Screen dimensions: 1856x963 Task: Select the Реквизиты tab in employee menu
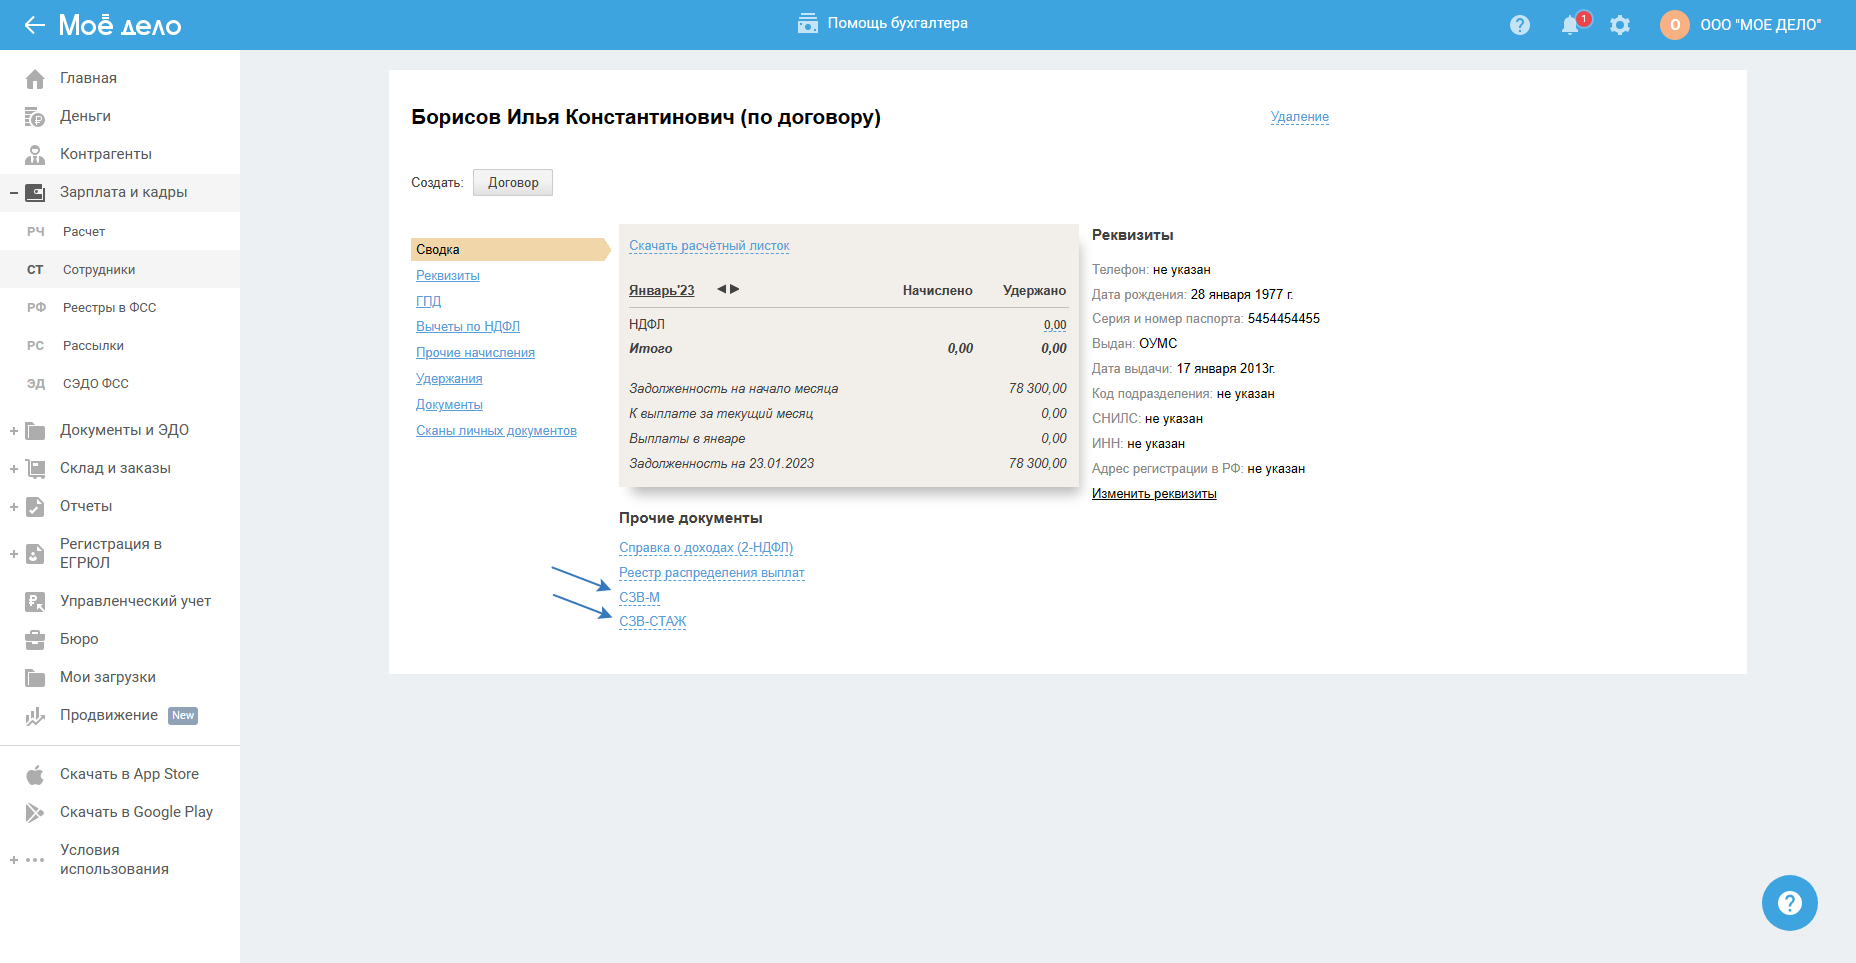(448, 276)
